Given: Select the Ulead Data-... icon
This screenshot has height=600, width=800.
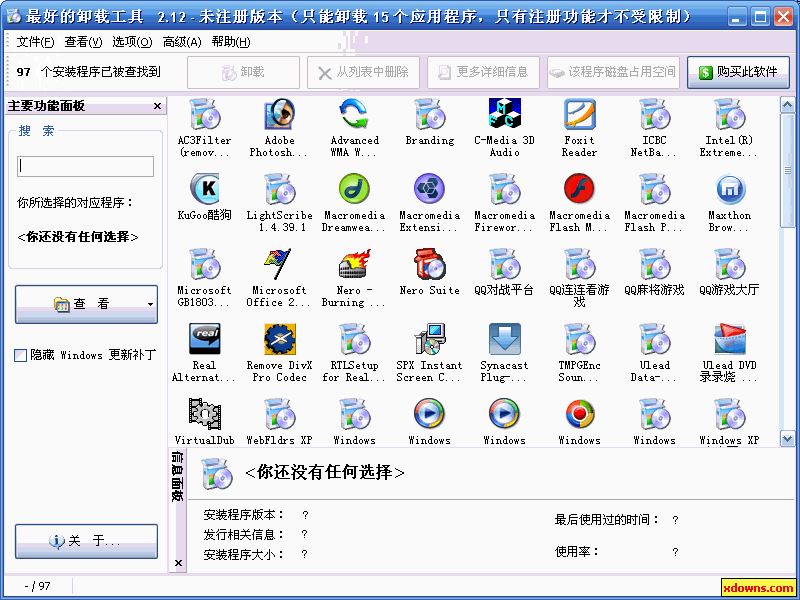Looking at the screenshot, I should (x=655, y=339).
